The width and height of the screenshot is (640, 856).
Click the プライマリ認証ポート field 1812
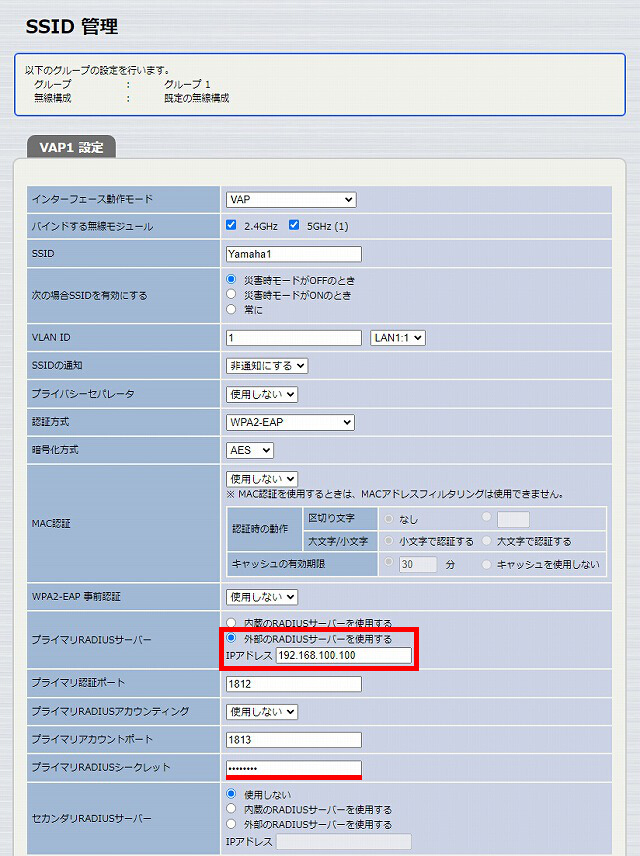point(294,684)
